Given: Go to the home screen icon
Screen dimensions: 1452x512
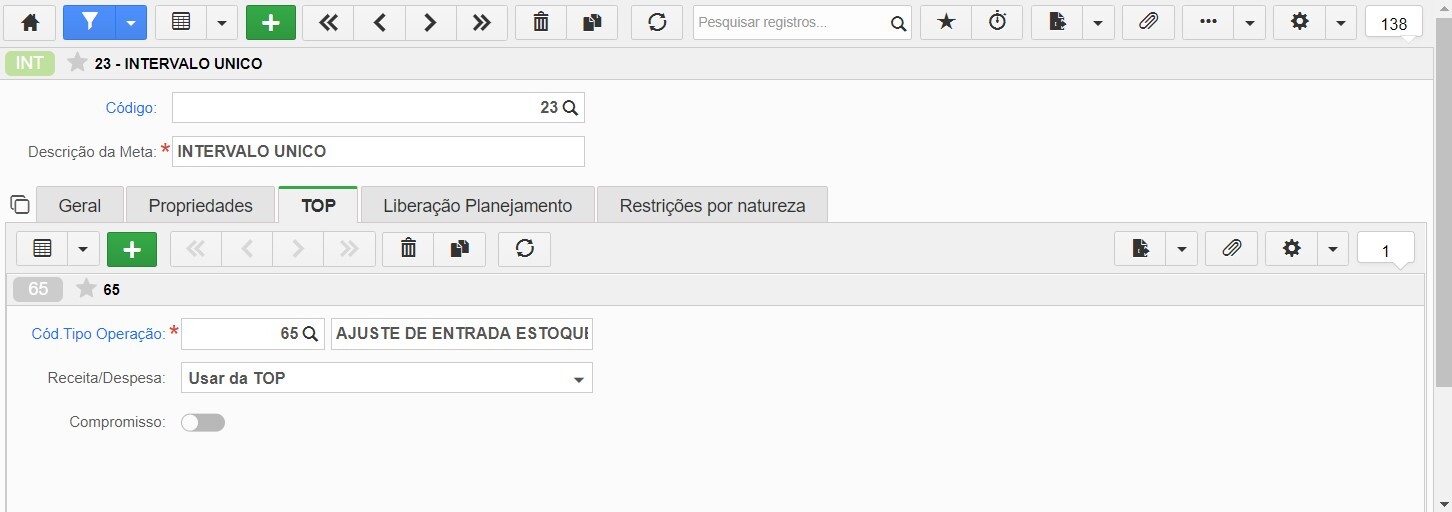Looking at the screenshot, I should [30, 22].
